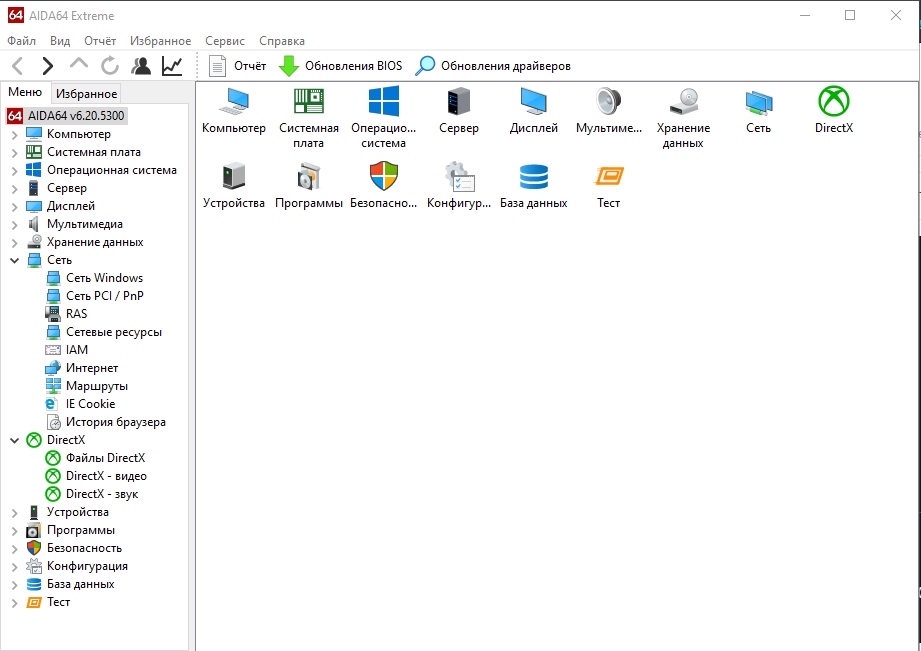Select Сетевые ресурсы tree item
Screen dimensions: 921x651
pyautogui.click(x=104, y=332)
